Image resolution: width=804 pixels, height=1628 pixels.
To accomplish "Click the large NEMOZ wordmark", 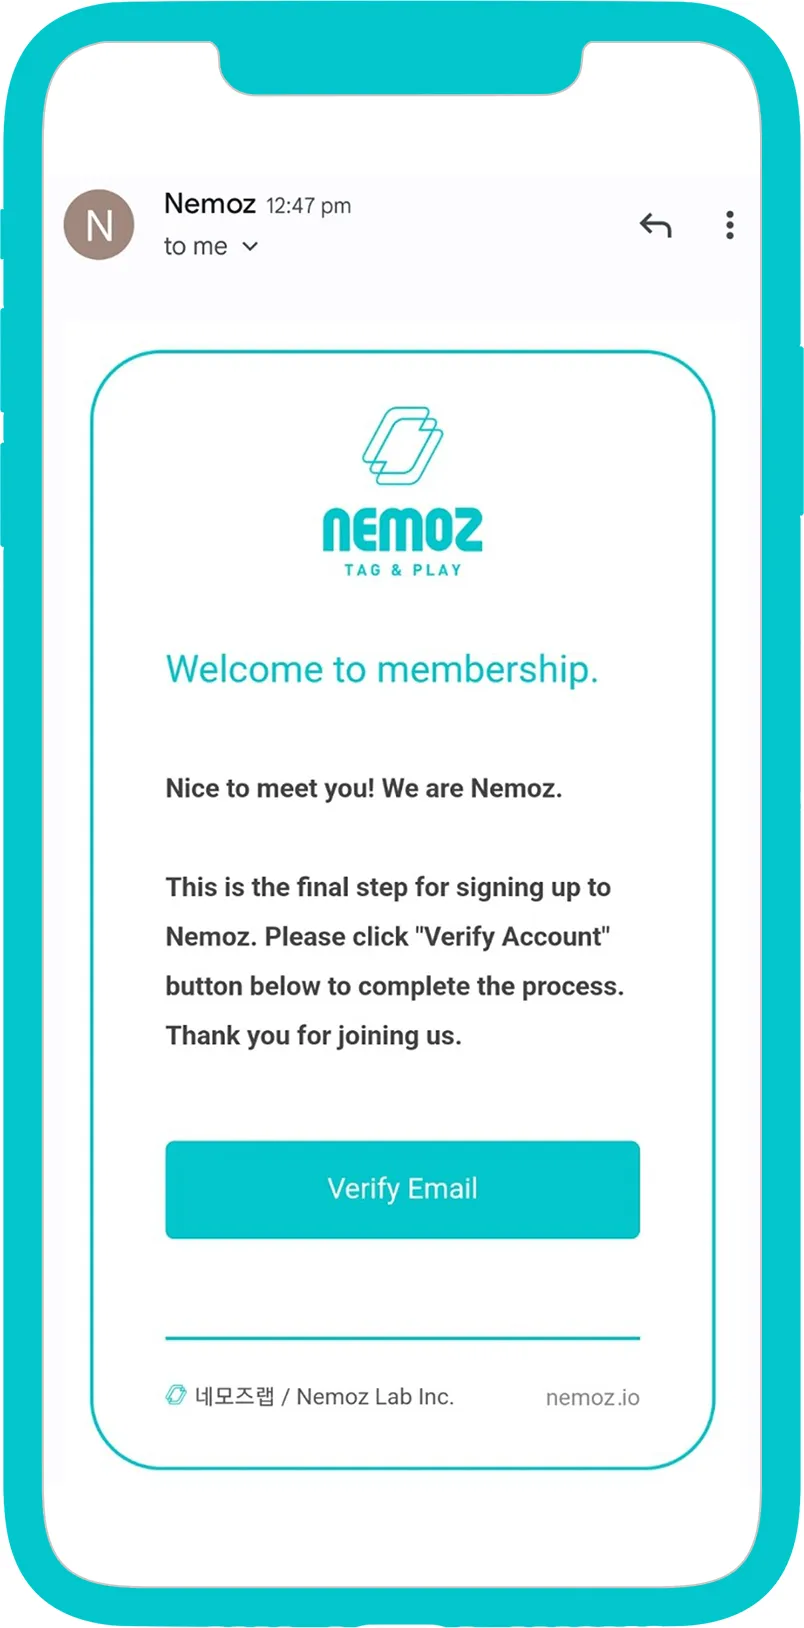I will tap(402, 530).
